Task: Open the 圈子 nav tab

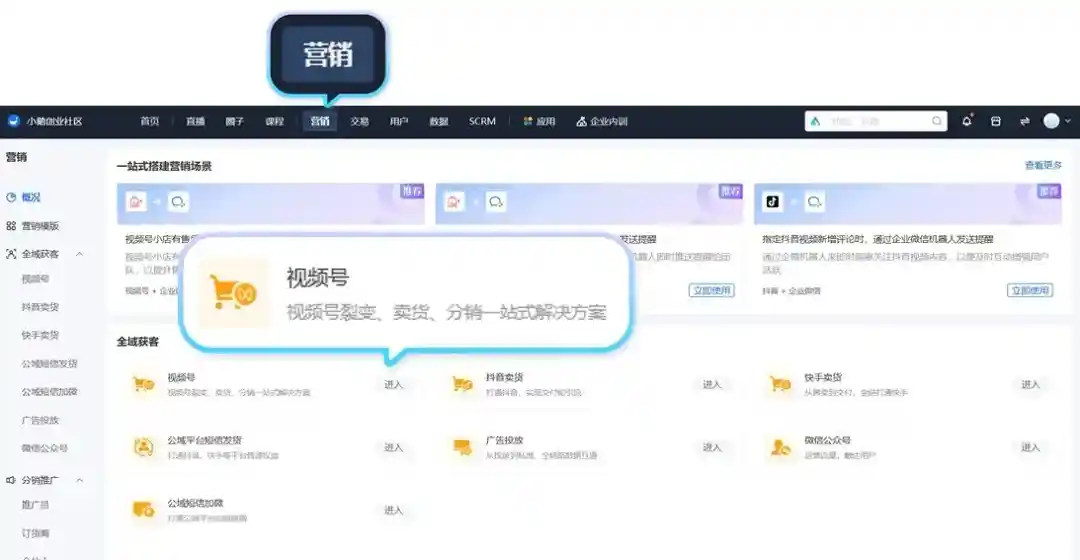Action: point(235,121)
